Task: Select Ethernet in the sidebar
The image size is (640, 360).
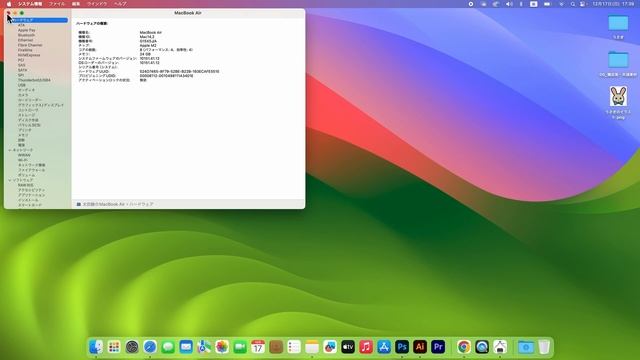Action: pyautogui.click(x=25, y=40)
